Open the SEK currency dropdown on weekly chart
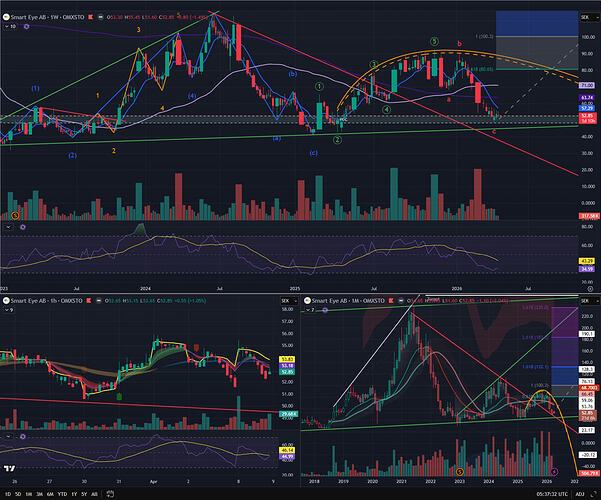 585,17
